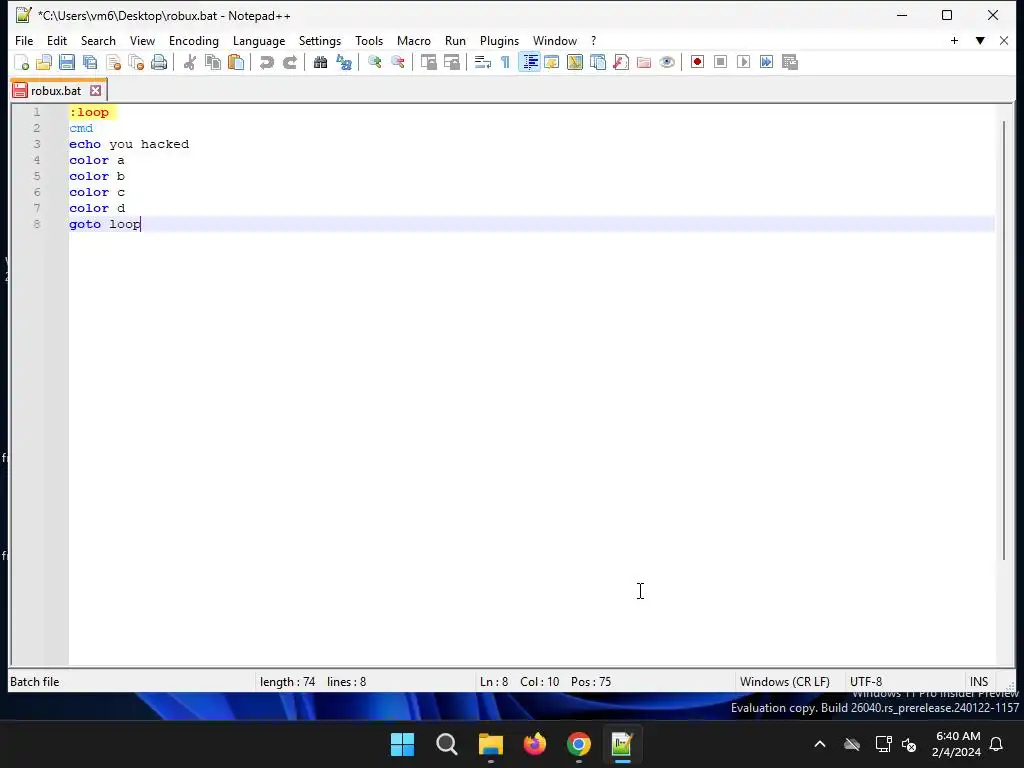Start macro recording with red dot icon
Image resolution: width=1024 pixels, height=768 pixels.
(697, 62)
